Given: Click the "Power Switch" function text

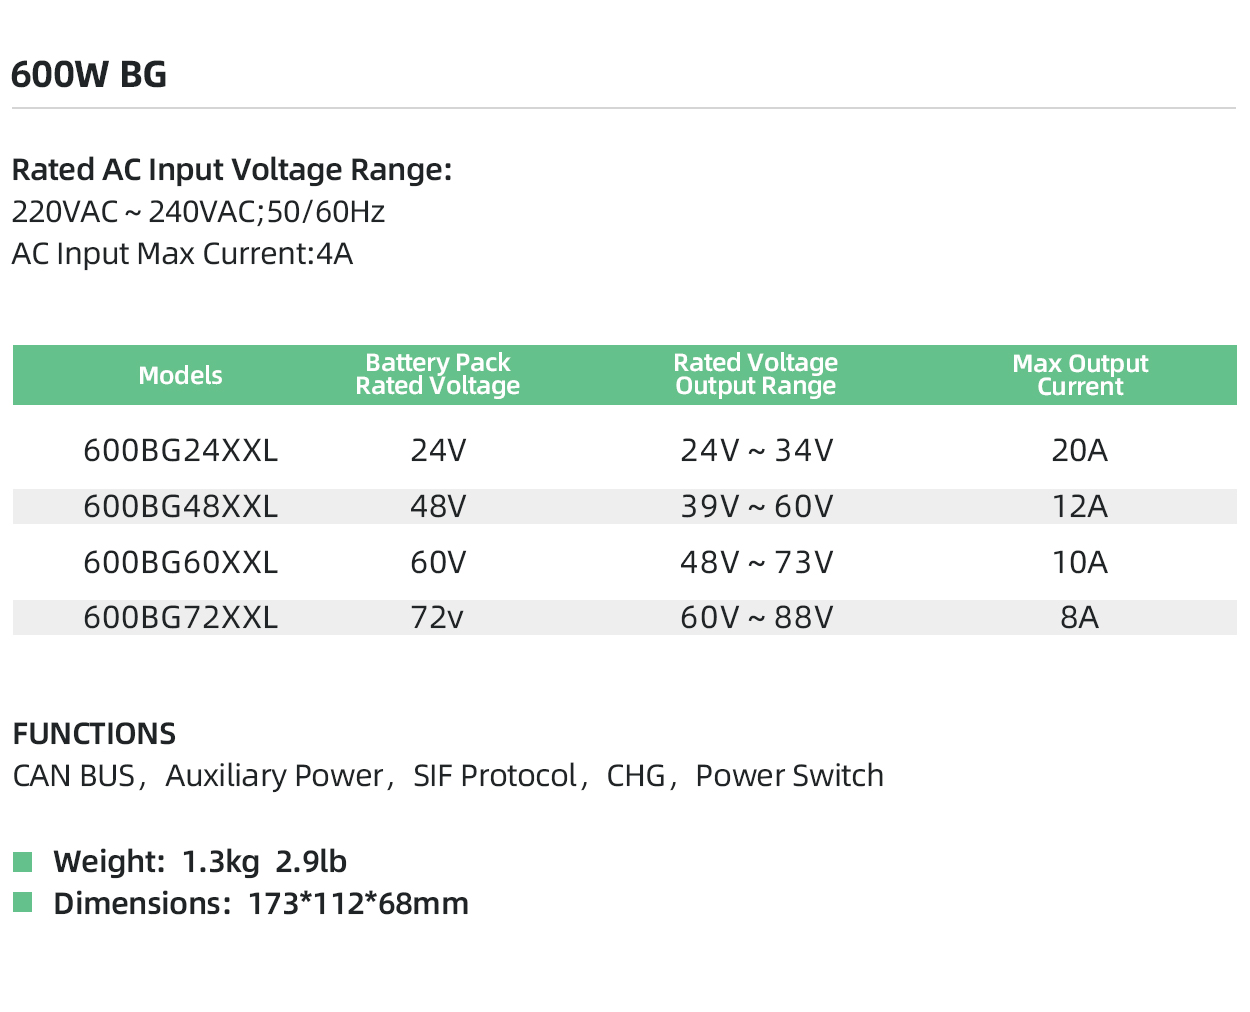Looking at the screenshot, I should [789, 776].
